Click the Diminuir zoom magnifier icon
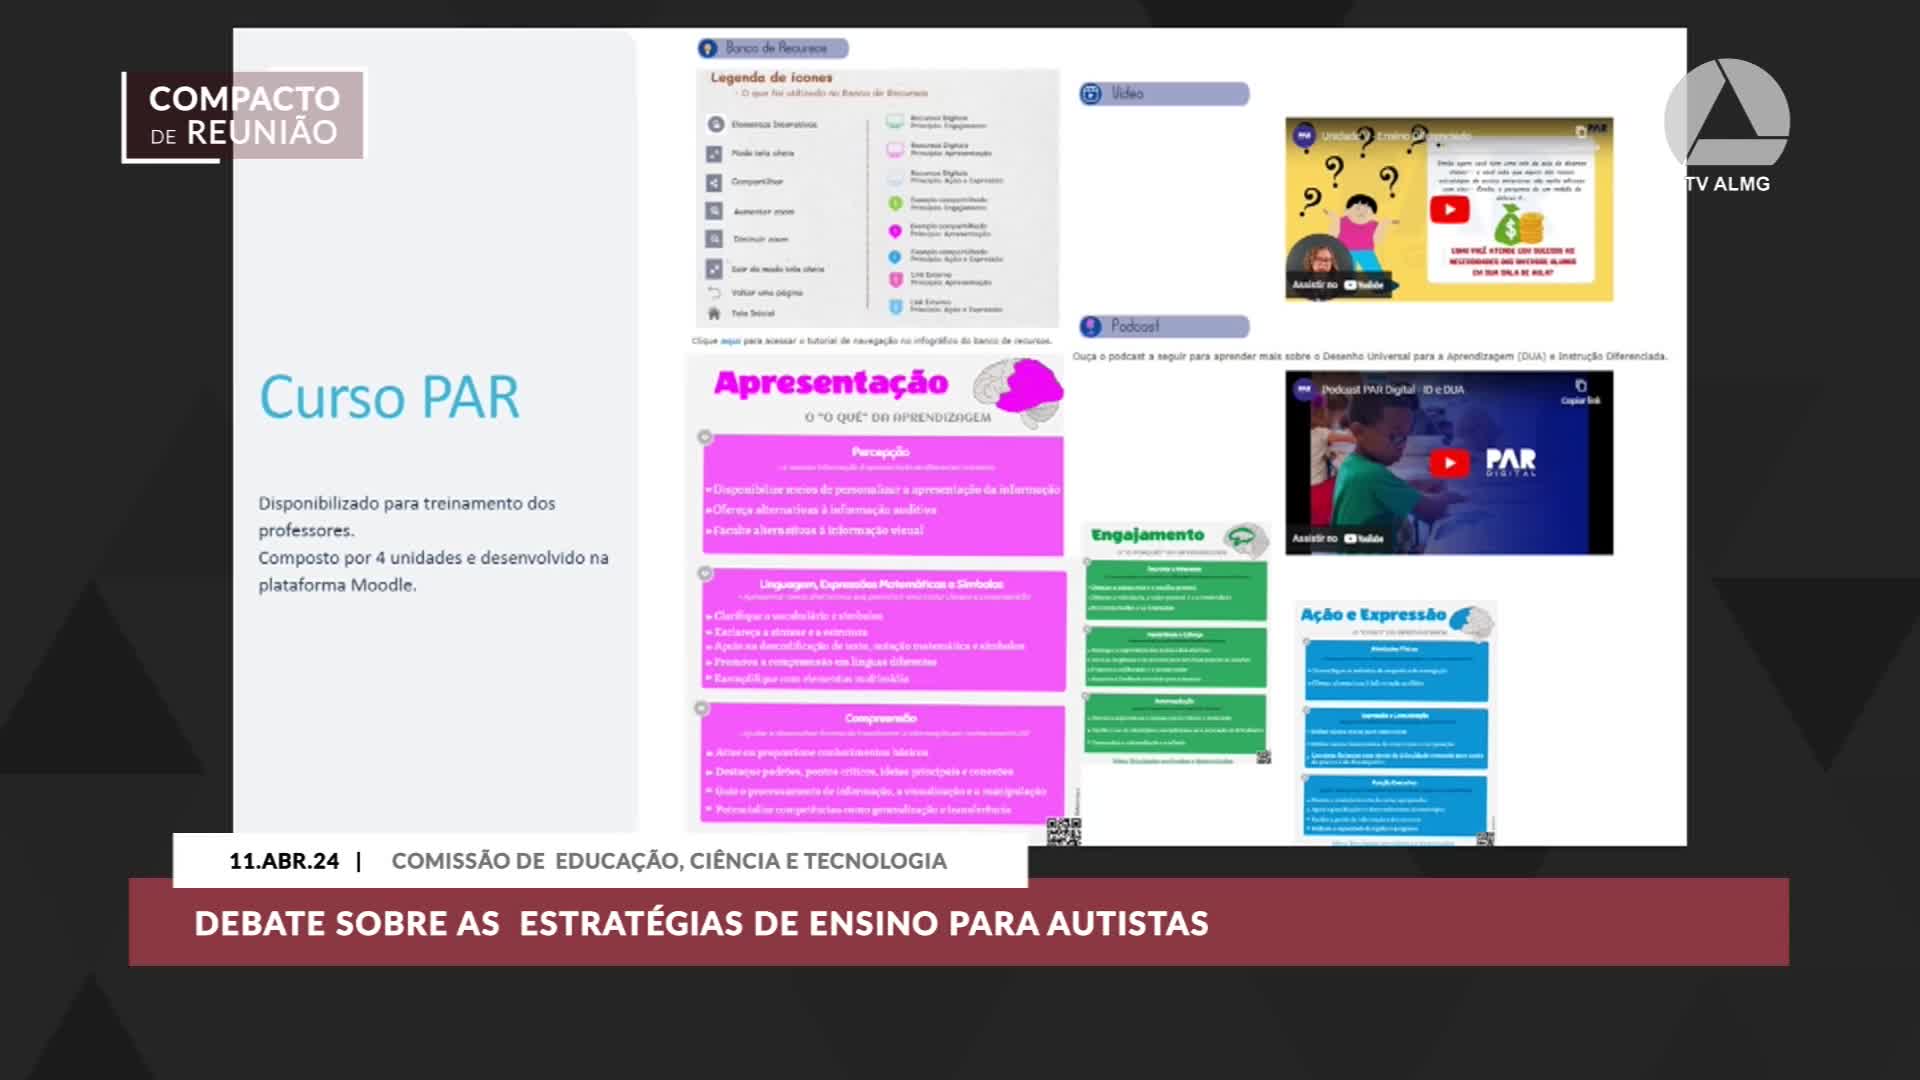 pyautogui.click(x=714, y=239)
